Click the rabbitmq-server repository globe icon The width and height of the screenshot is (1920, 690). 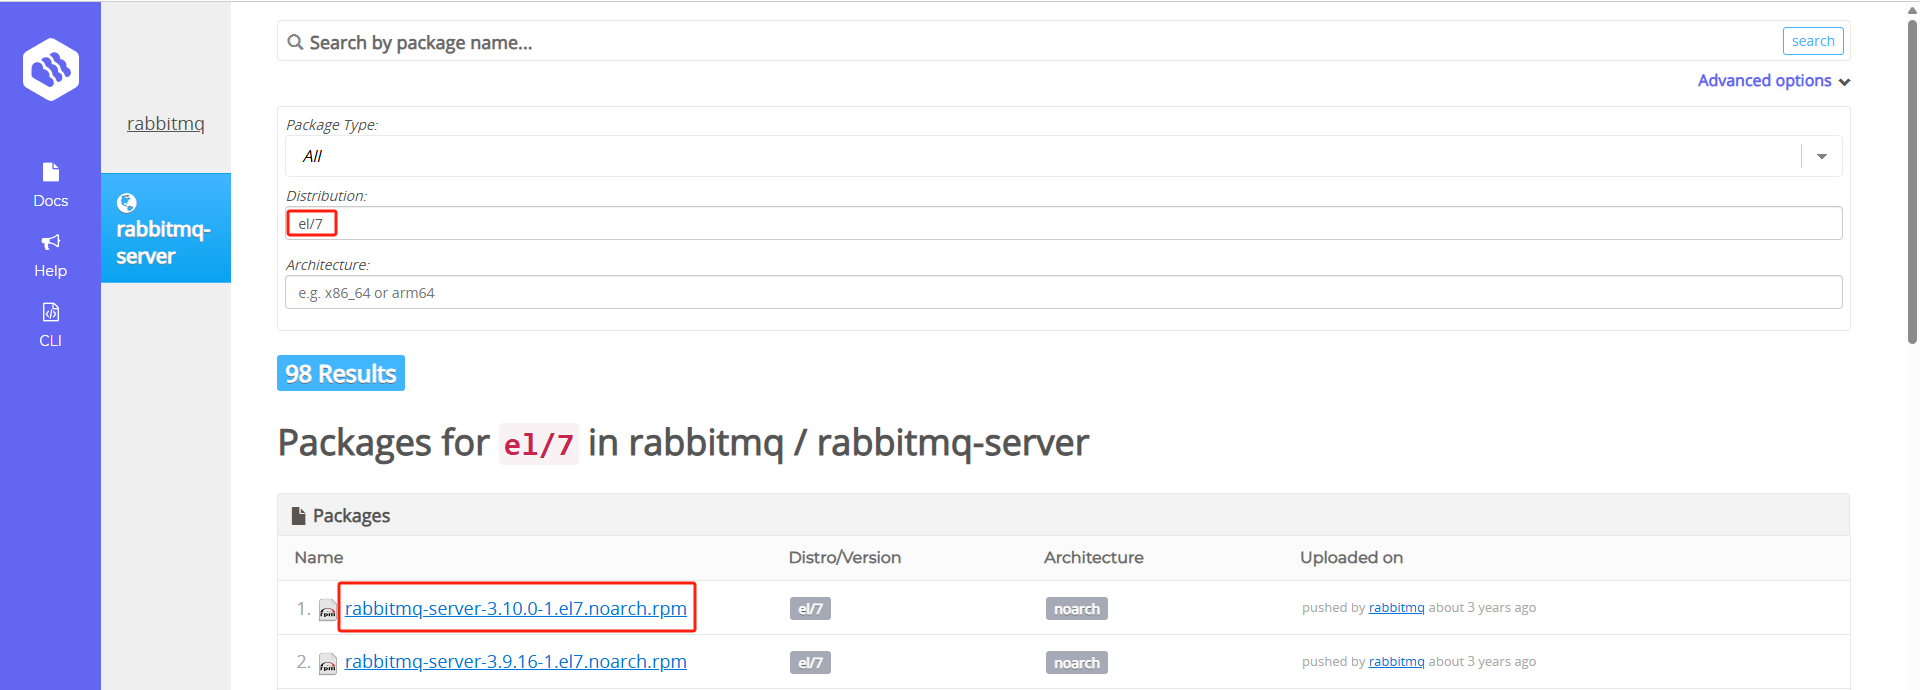[127, 203]
